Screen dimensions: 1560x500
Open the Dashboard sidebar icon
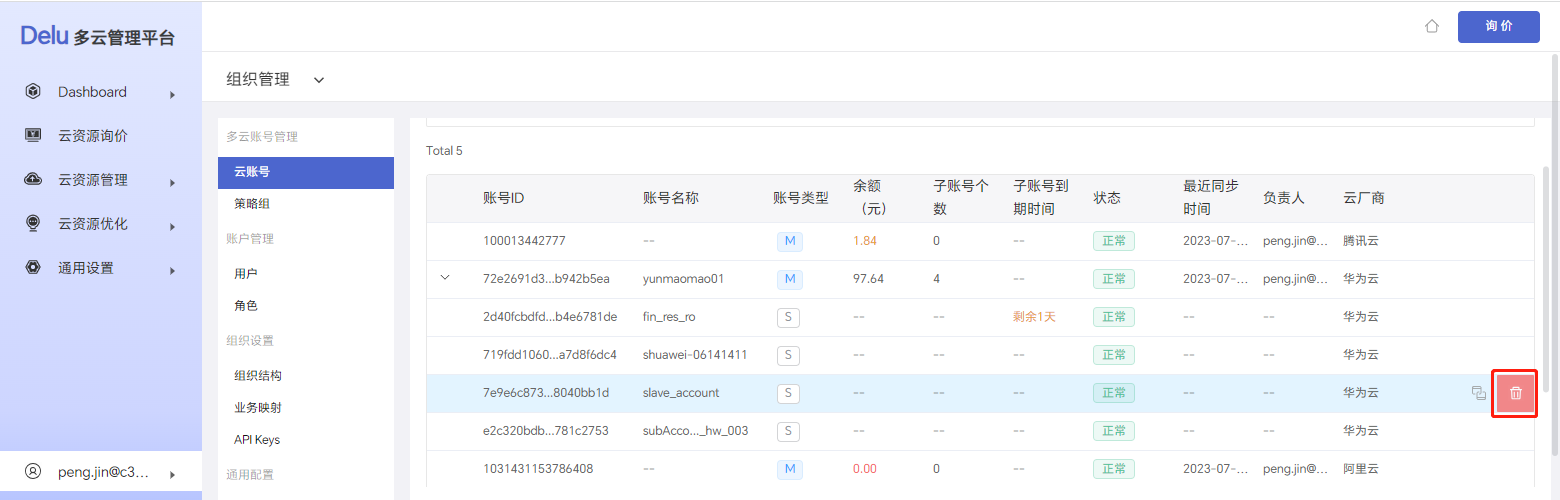pyautogui.click(x=33, y=92)
